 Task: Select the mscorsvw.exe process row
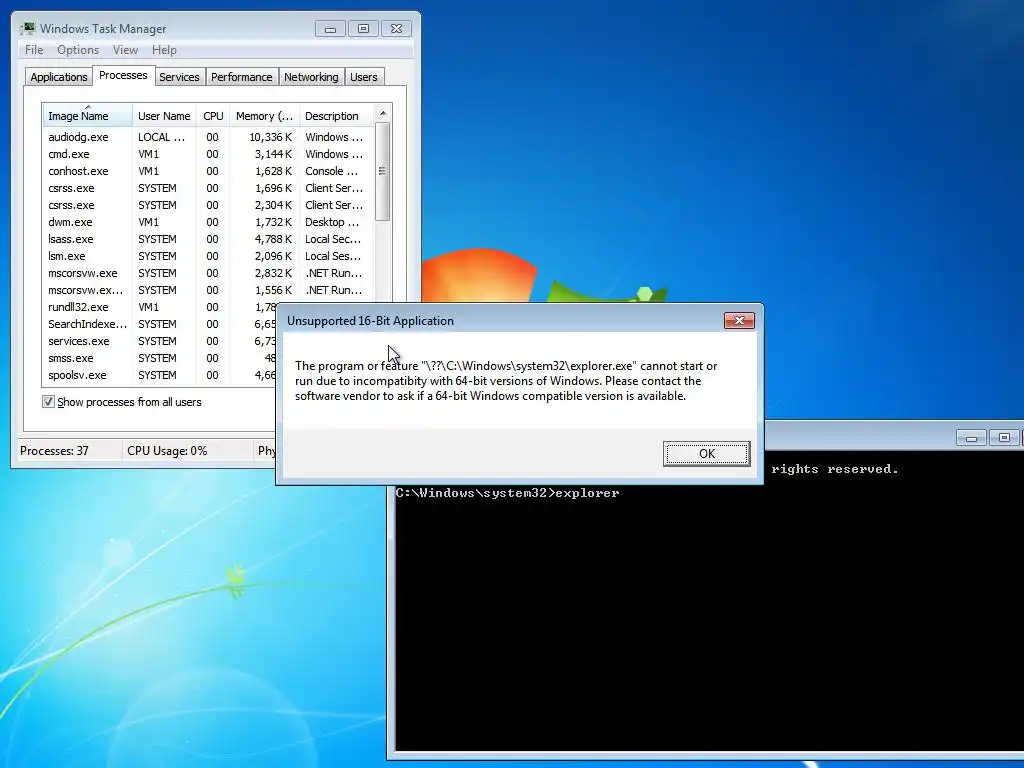(x=208, y=273)
